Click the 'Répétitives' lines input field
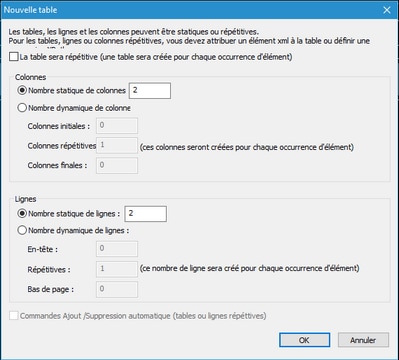This screenshot has height=360, width=399. tap(117, 269)
